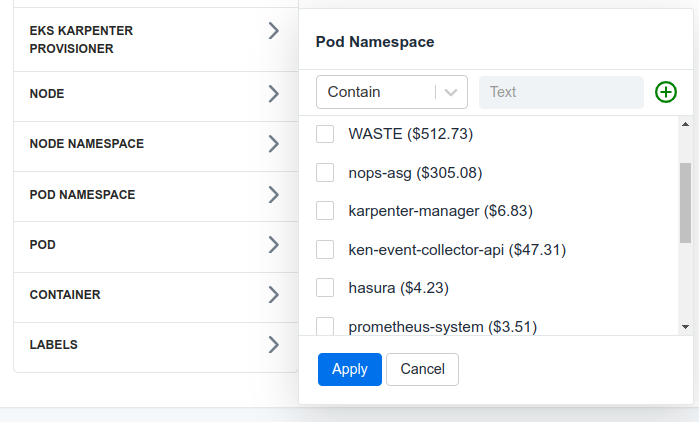
Task: Expand EKS Karpenter Provisioner chevron arrow
Action: click(274, 31)
